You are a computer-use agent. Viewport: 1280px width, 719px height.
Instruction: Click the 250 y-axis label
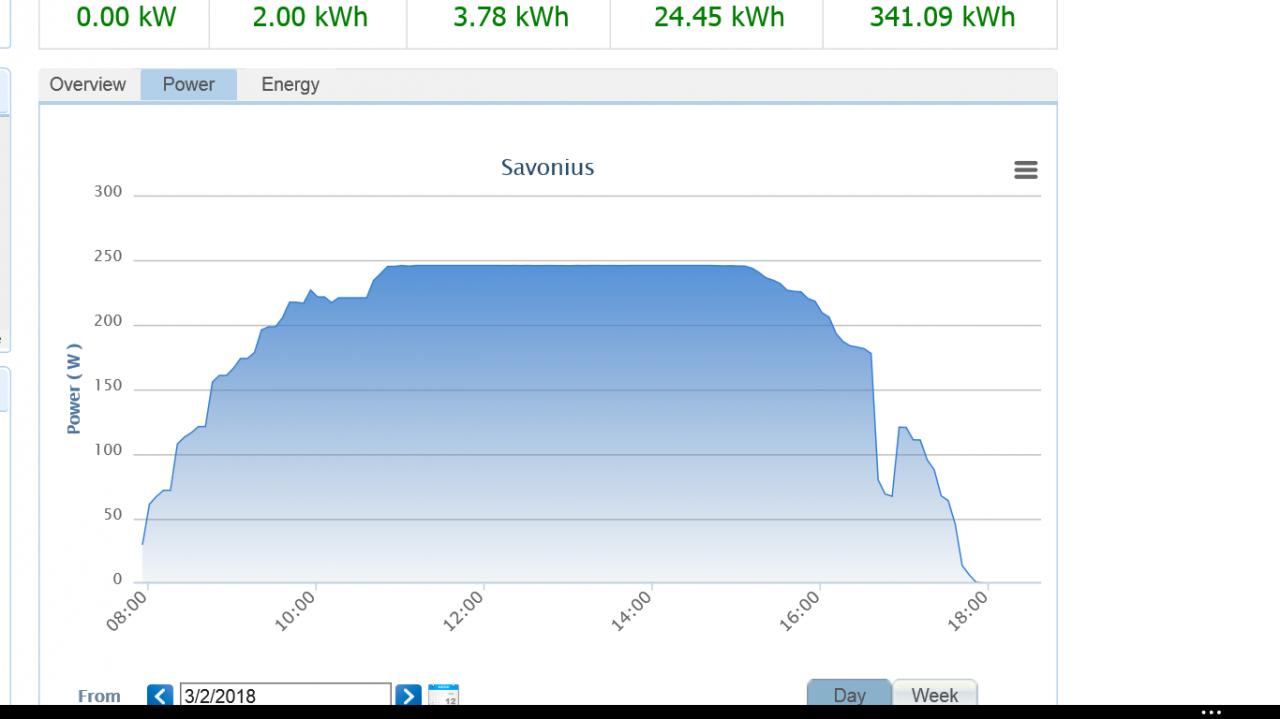click(x=108, y=257)
